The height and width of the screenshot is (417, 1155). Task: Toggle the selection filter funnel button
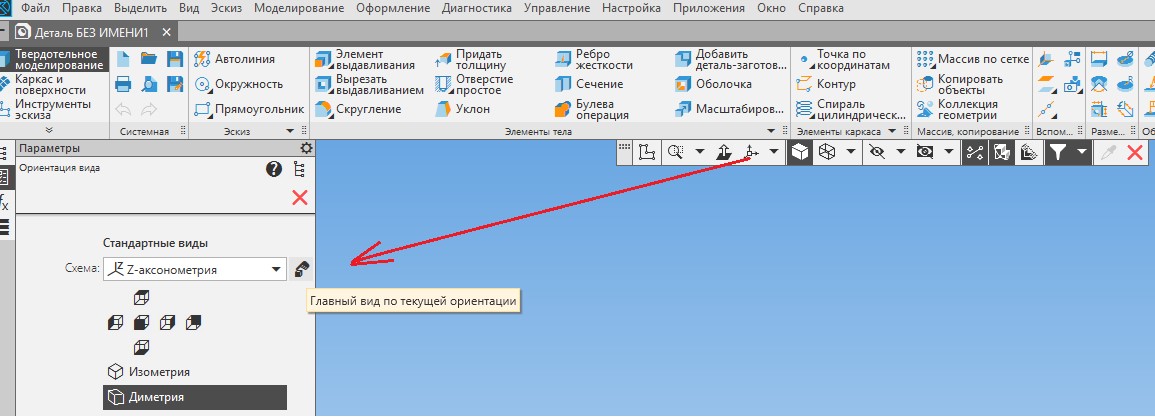pyautogui.click(x=1058, y=153)
